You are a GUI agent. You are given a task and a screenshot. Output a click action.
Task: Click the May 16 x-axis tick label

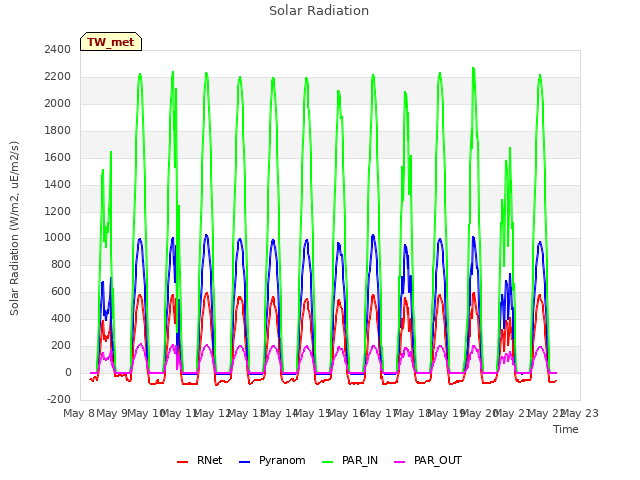[346, 413]
